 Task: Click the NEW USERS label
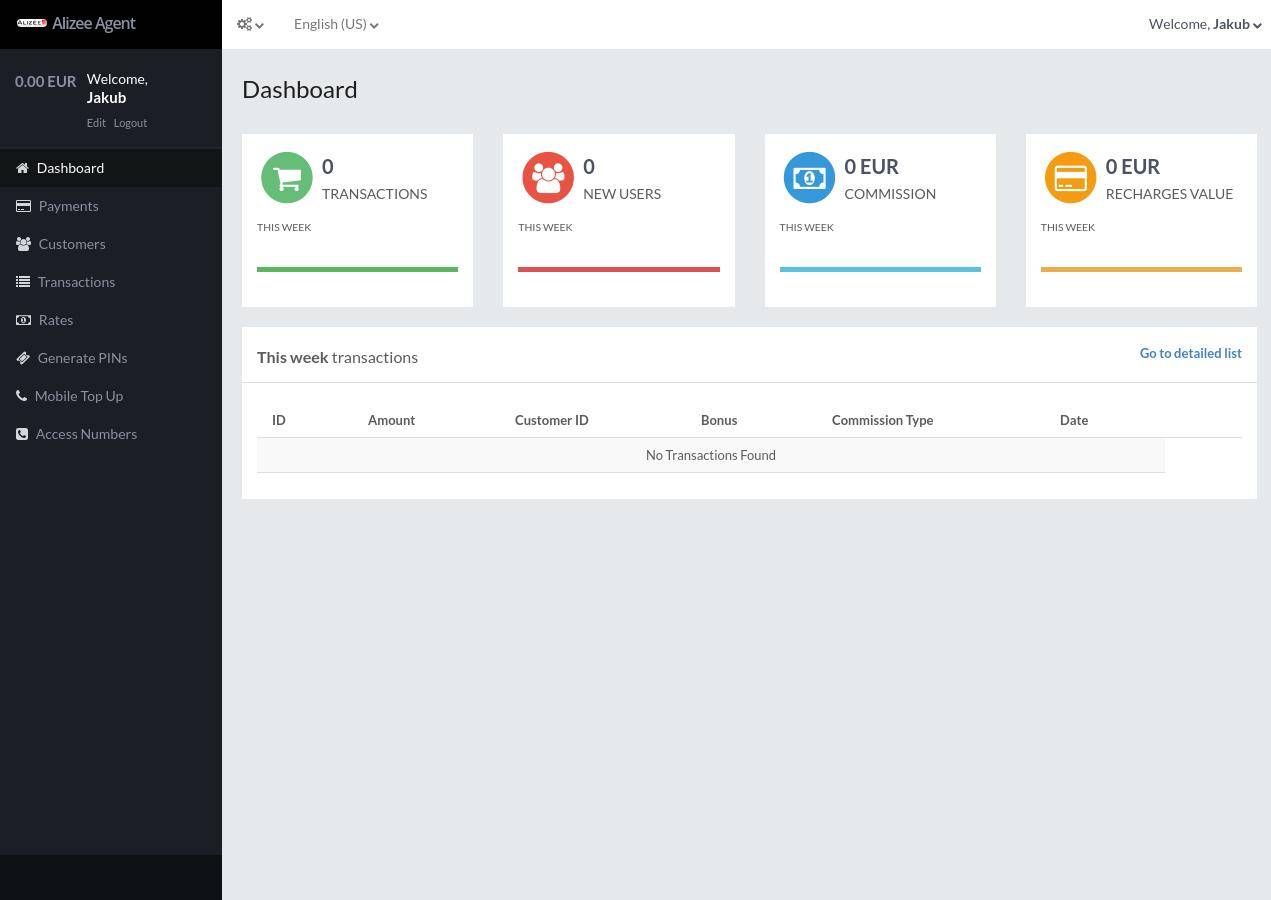tap(622, 194)
